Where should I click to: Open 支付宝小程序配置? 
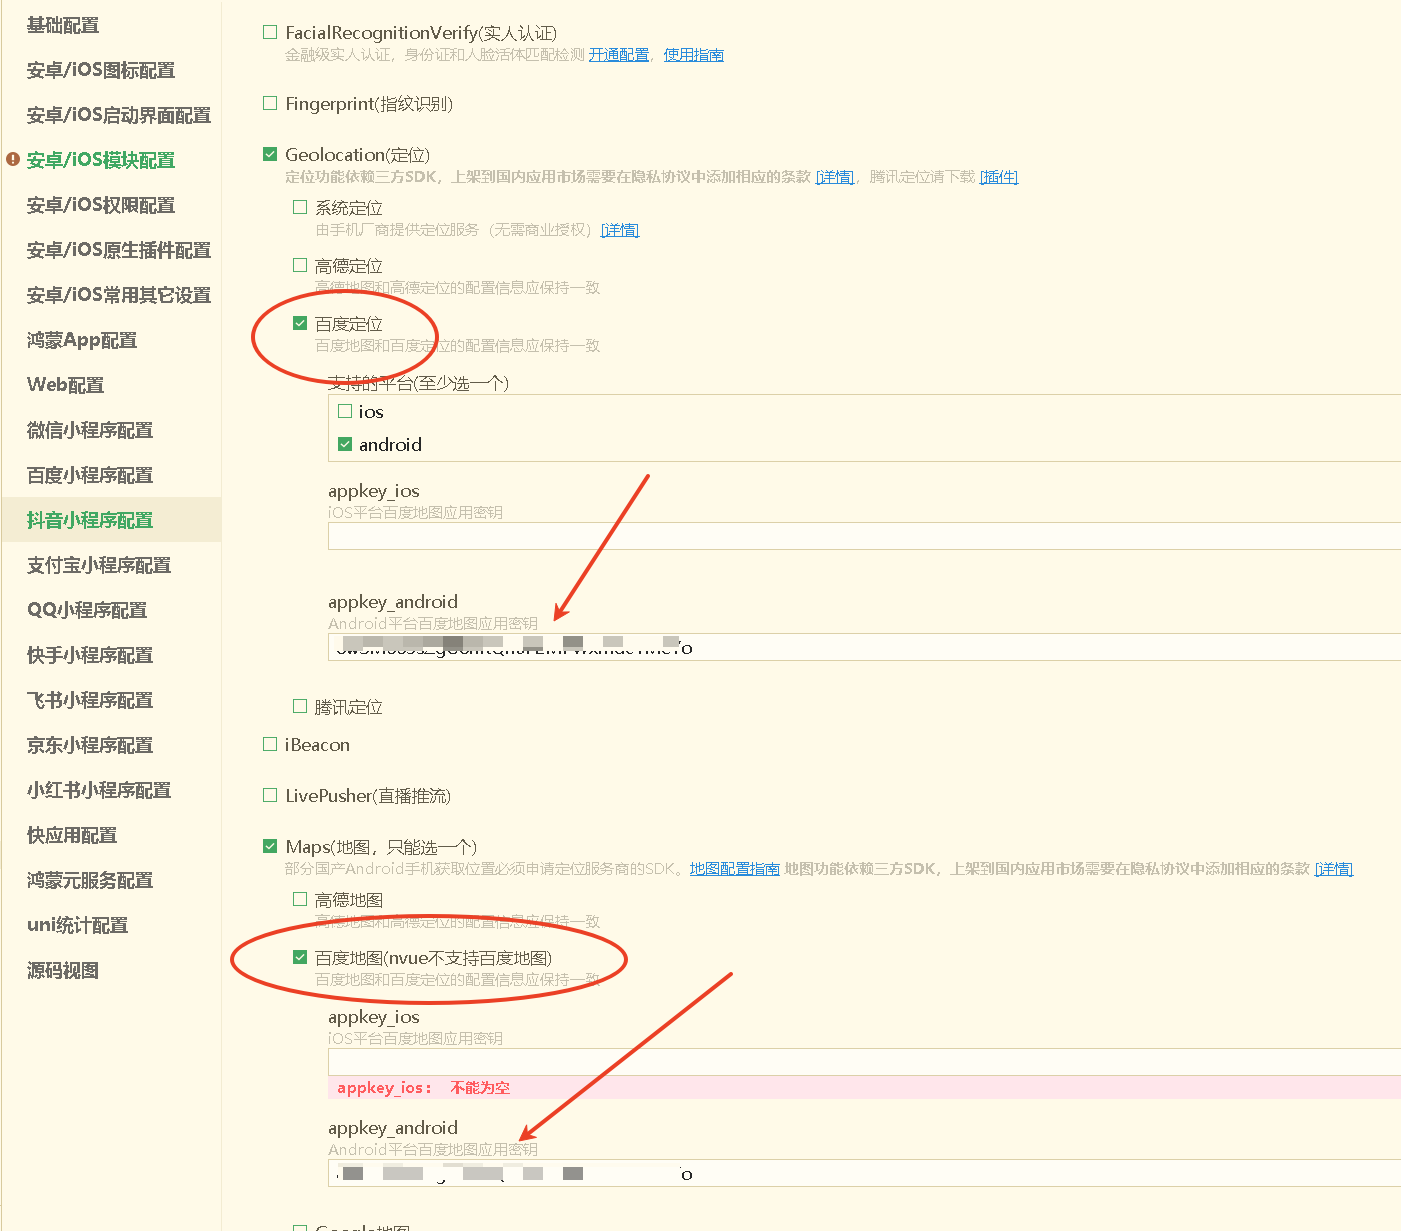(x=99, y=565)
